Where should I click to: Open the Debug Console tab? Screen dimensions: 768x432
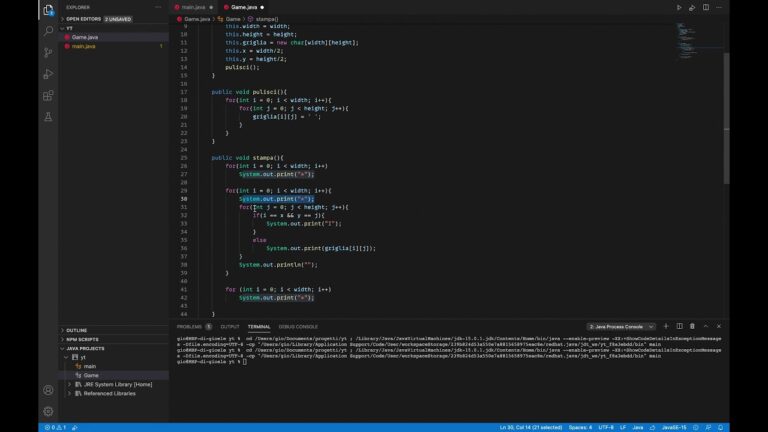click(x=298, y=327)
